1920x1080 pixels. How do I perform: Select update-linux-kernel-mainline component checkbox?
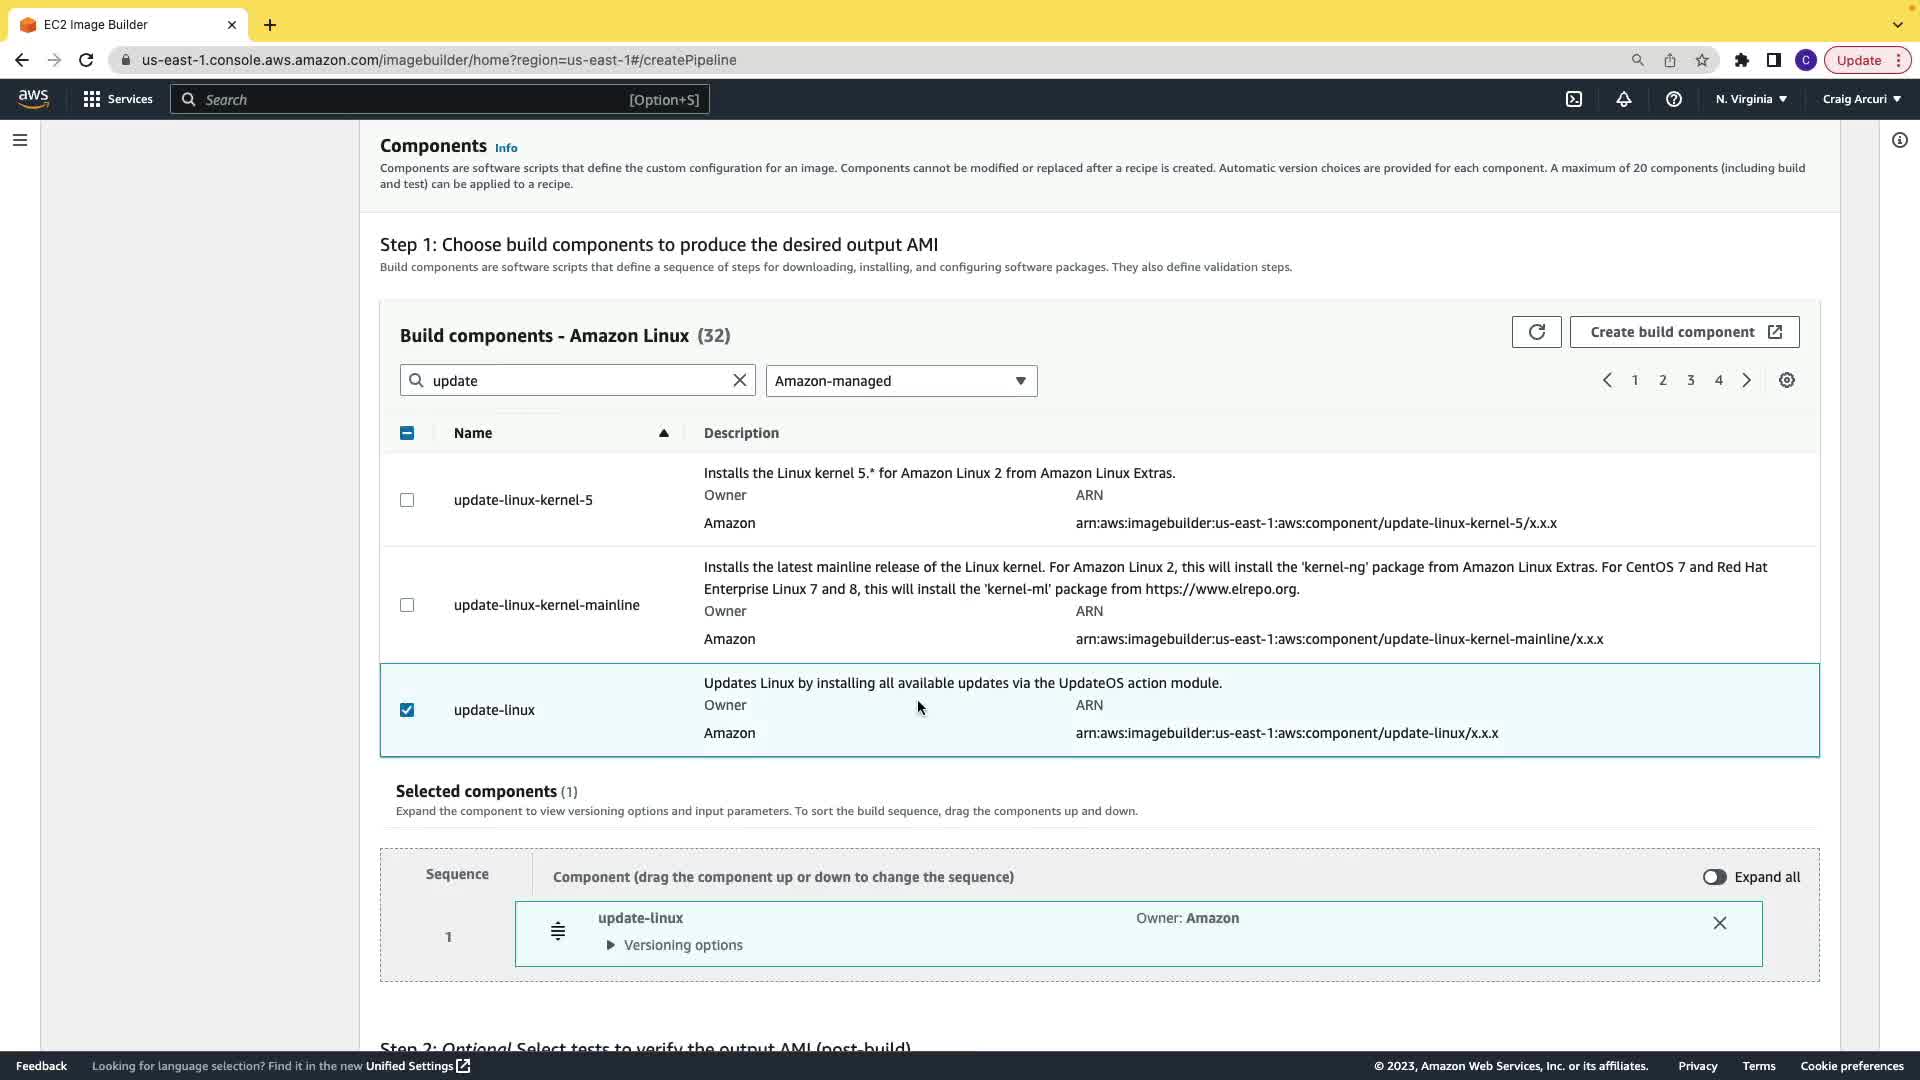[407, 605]
